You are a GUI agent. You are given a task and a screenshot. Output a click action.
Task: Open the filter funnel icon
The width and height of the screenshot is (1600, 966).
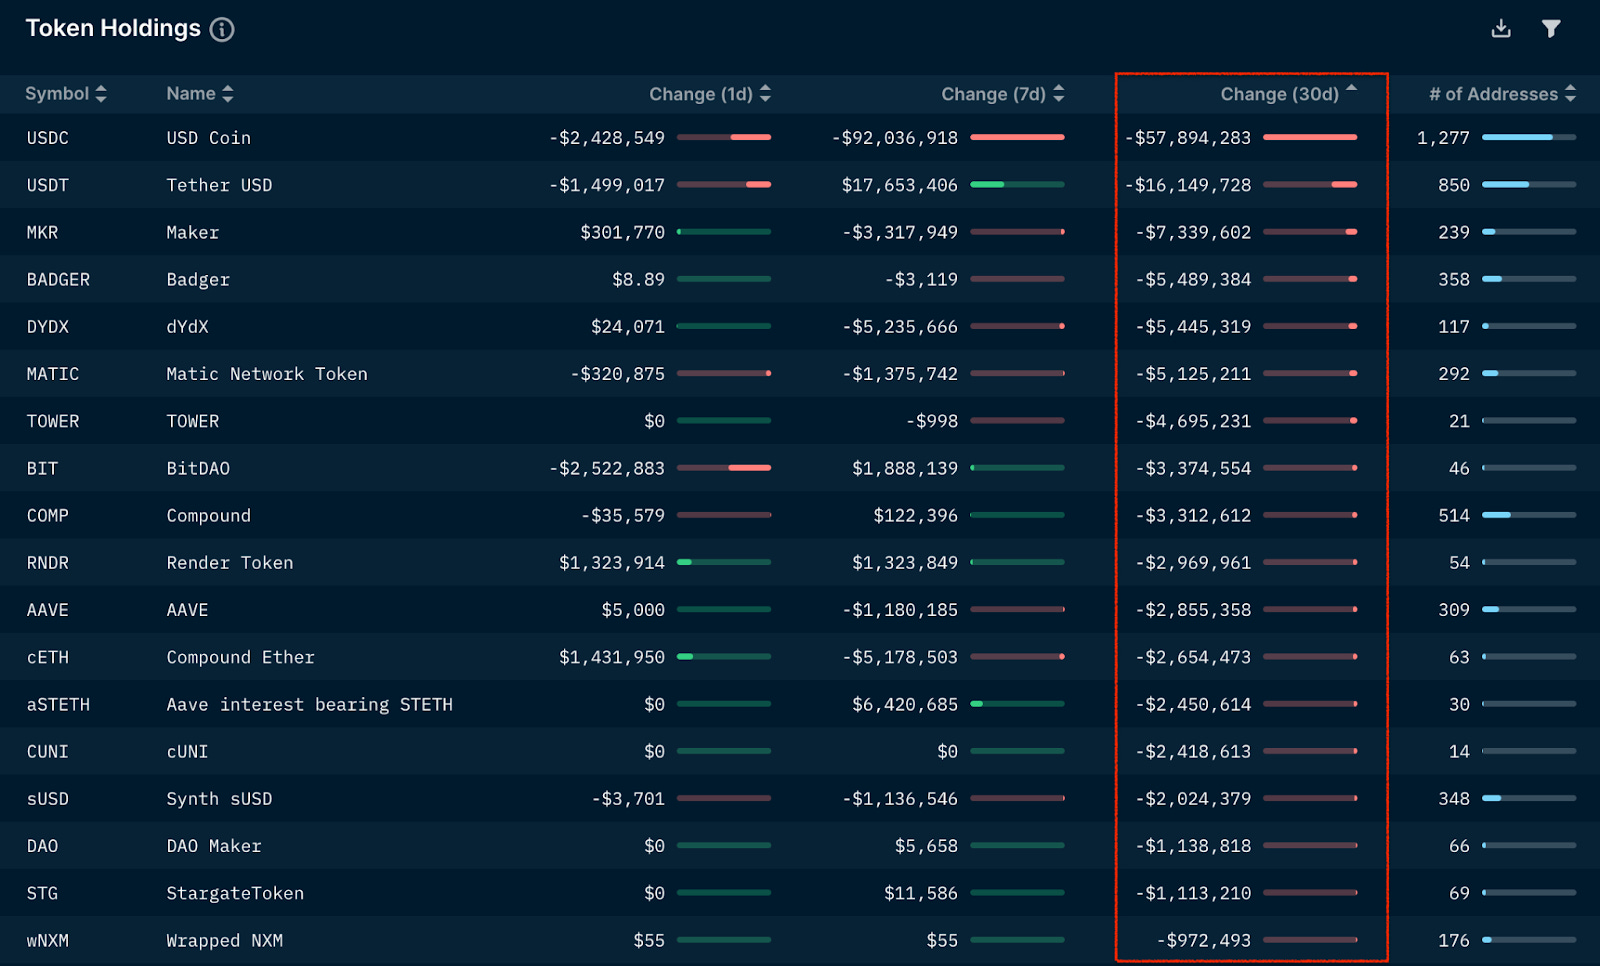tap(1551, 29)
